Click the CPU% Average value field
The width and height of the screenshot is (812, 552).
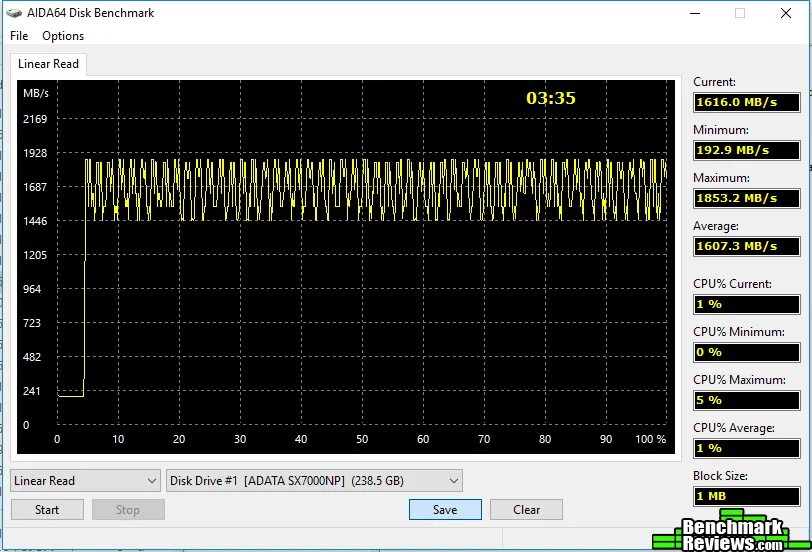747,448
